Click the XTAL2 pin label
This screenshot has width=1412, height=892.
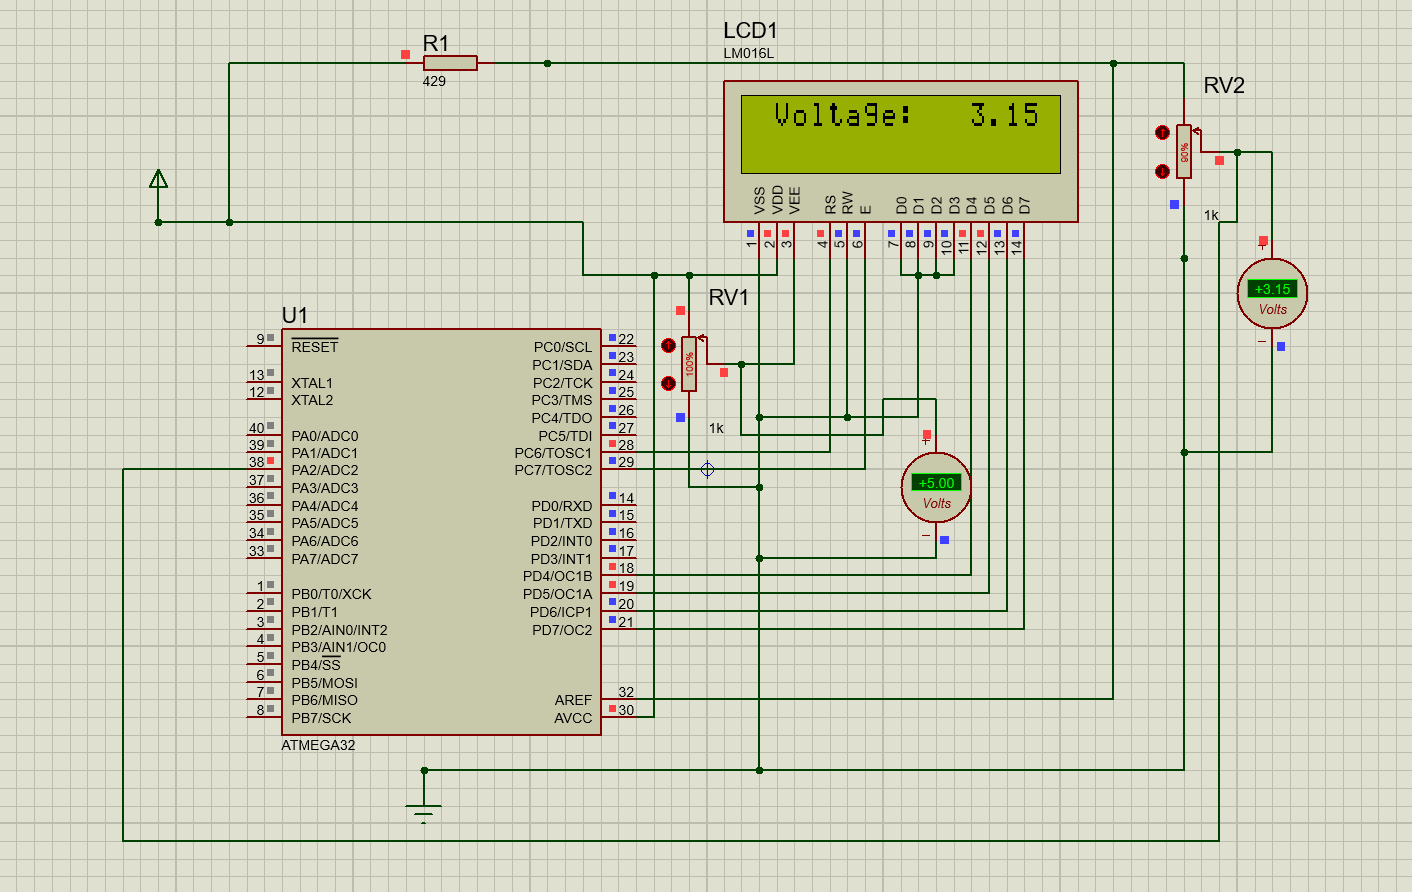click(x=312, y=400)
